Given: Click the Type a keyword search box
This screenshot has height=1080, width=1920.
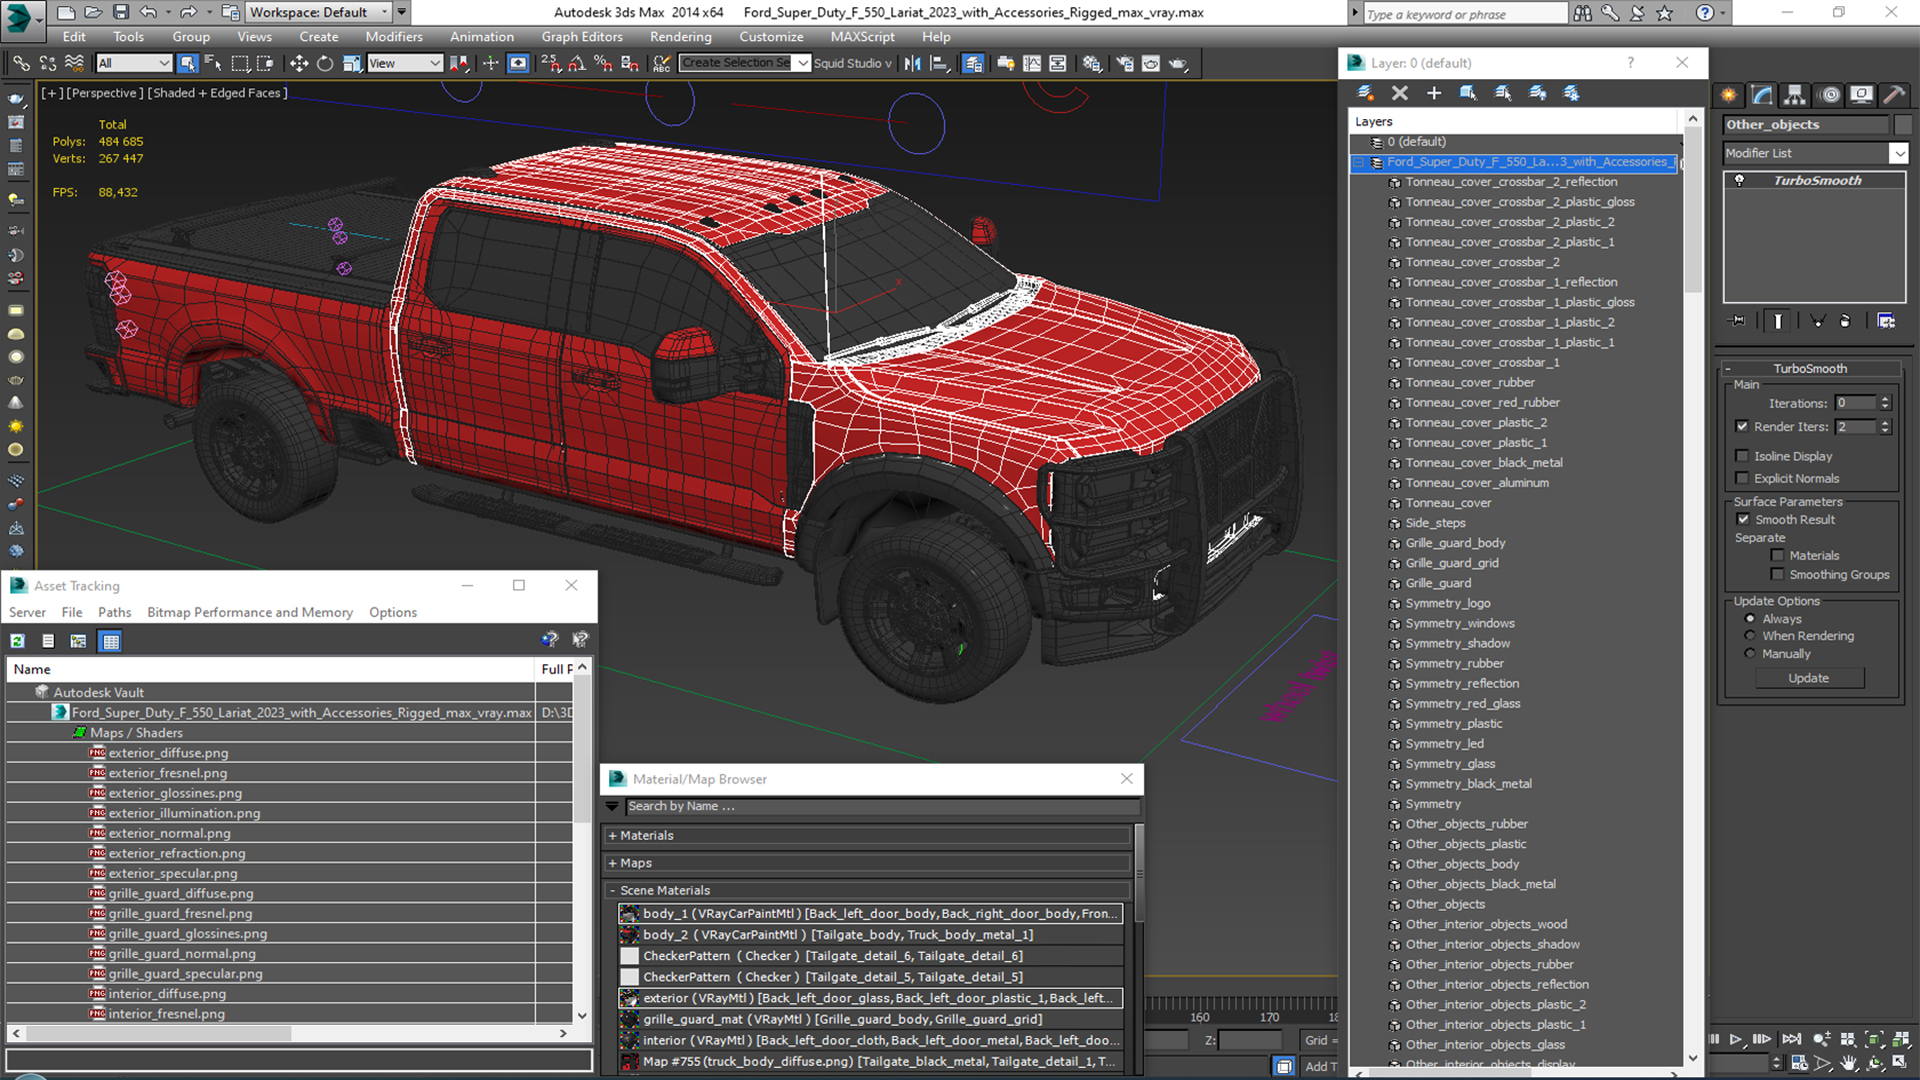Looking at the screenshot, I should click(1464, 14).
